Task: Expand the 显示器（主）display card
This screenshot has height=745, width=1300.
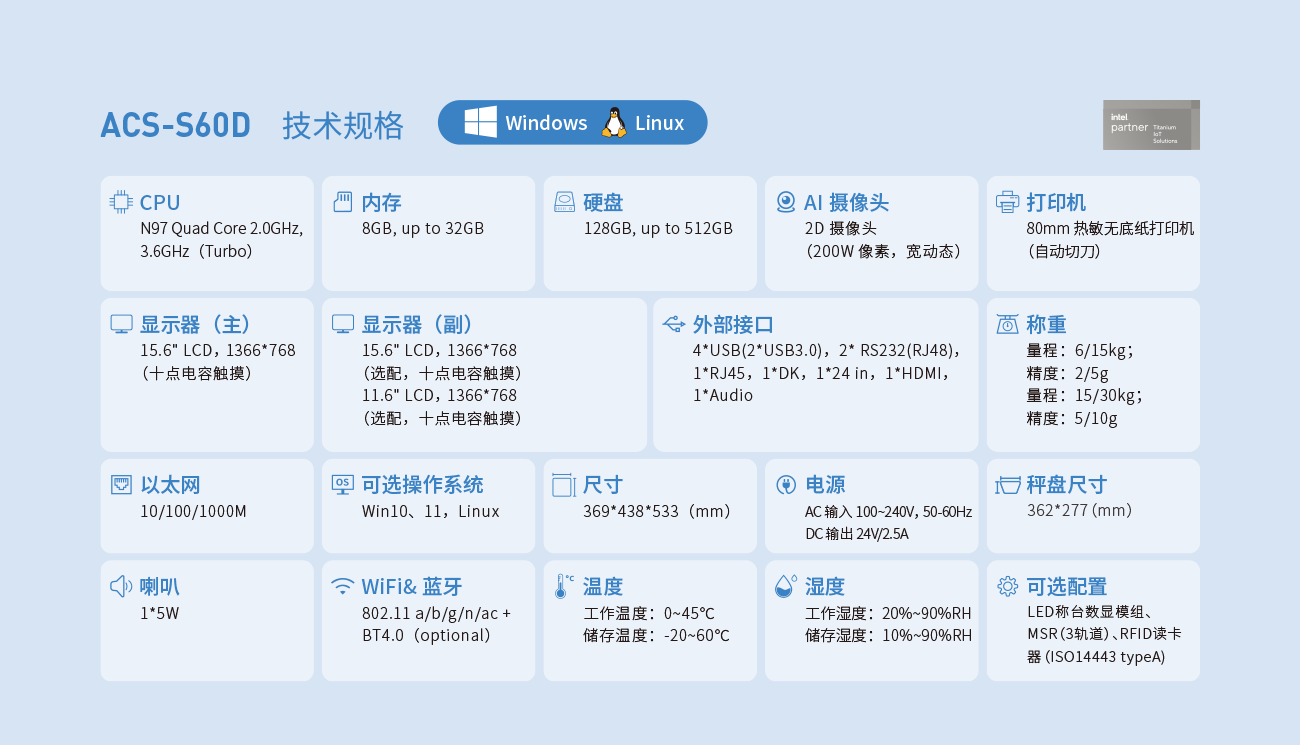Action: pyautogui.click(x=207, y=374)
